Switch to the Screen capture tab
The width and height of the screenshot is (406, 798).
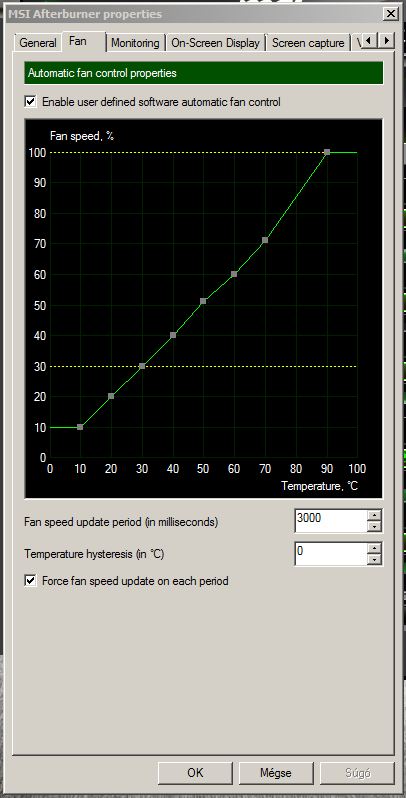coord(308,43)
